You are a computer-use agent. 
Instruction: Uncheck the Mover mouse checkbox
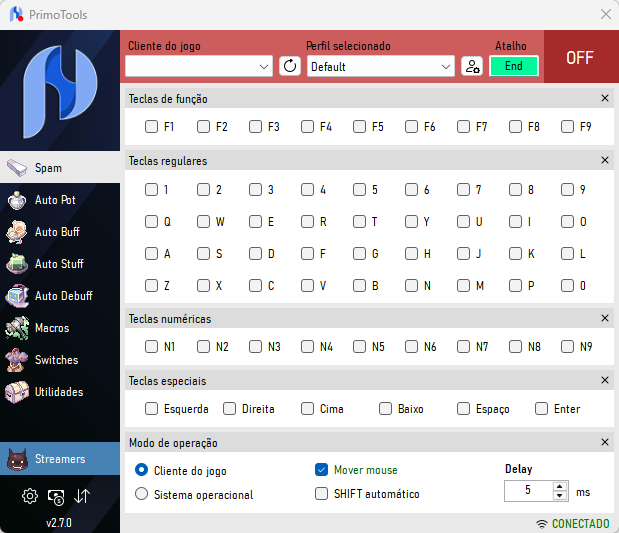click(x=321, y=470)
